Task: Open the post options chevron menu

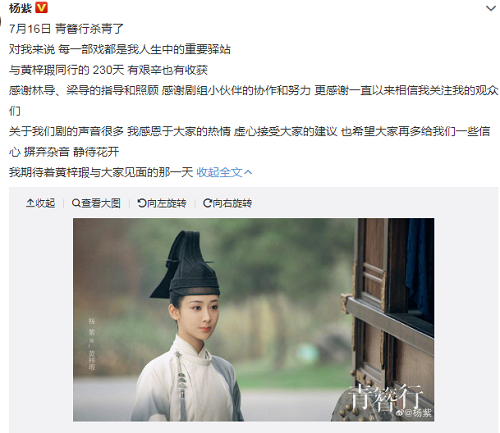Action: pos(491,8)
